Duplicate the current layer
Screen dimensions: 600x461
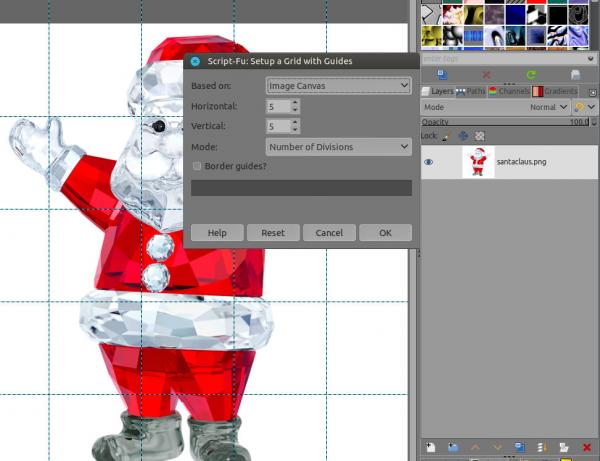(x=519, y=447)
